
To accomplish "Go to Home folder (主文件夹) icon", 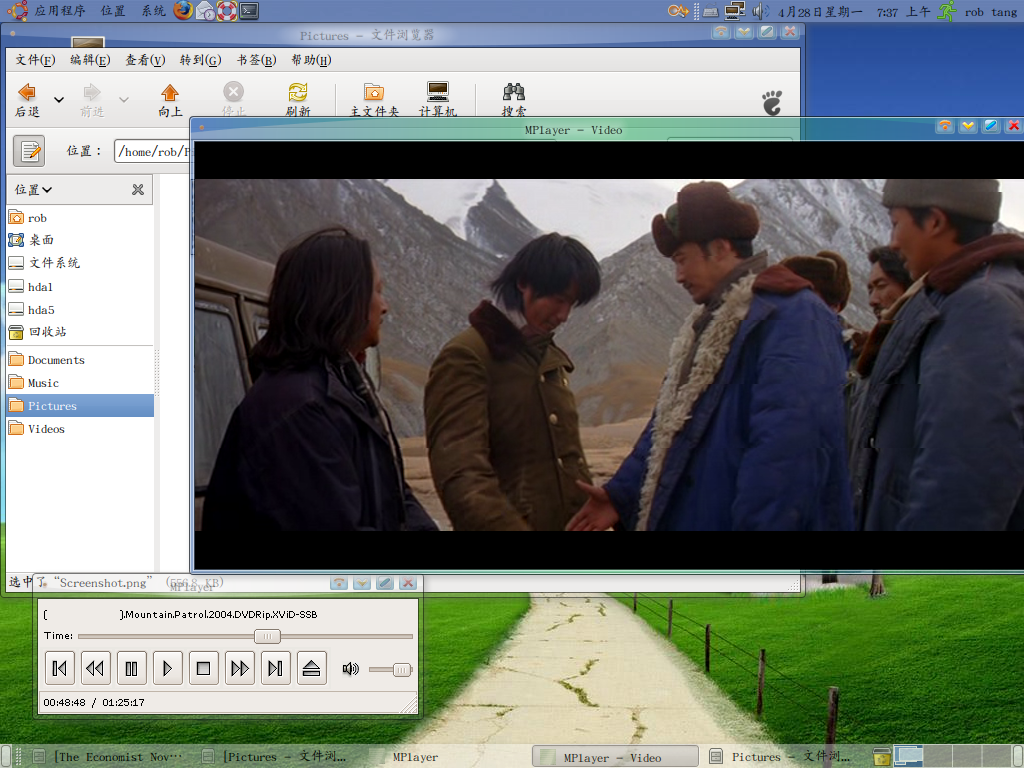I will 374,100.
